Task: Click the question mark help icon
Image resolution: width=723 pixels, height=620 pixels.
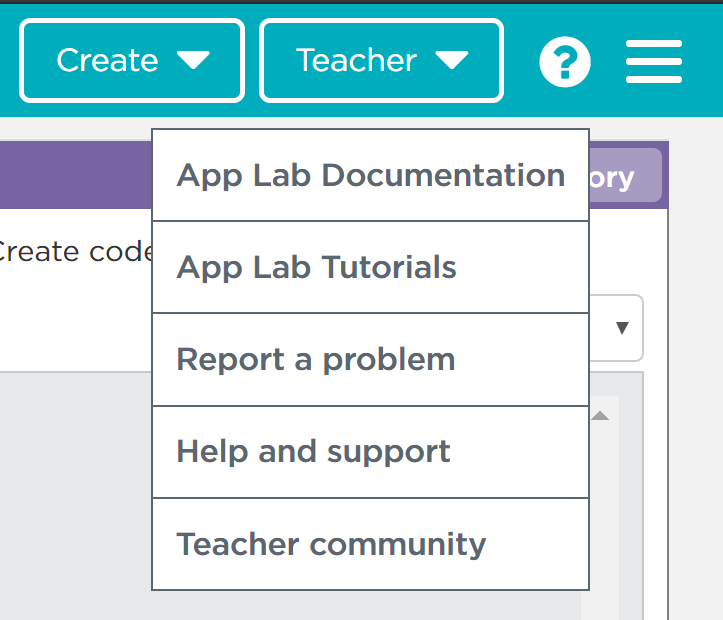Action: click(x=564, y=62)
